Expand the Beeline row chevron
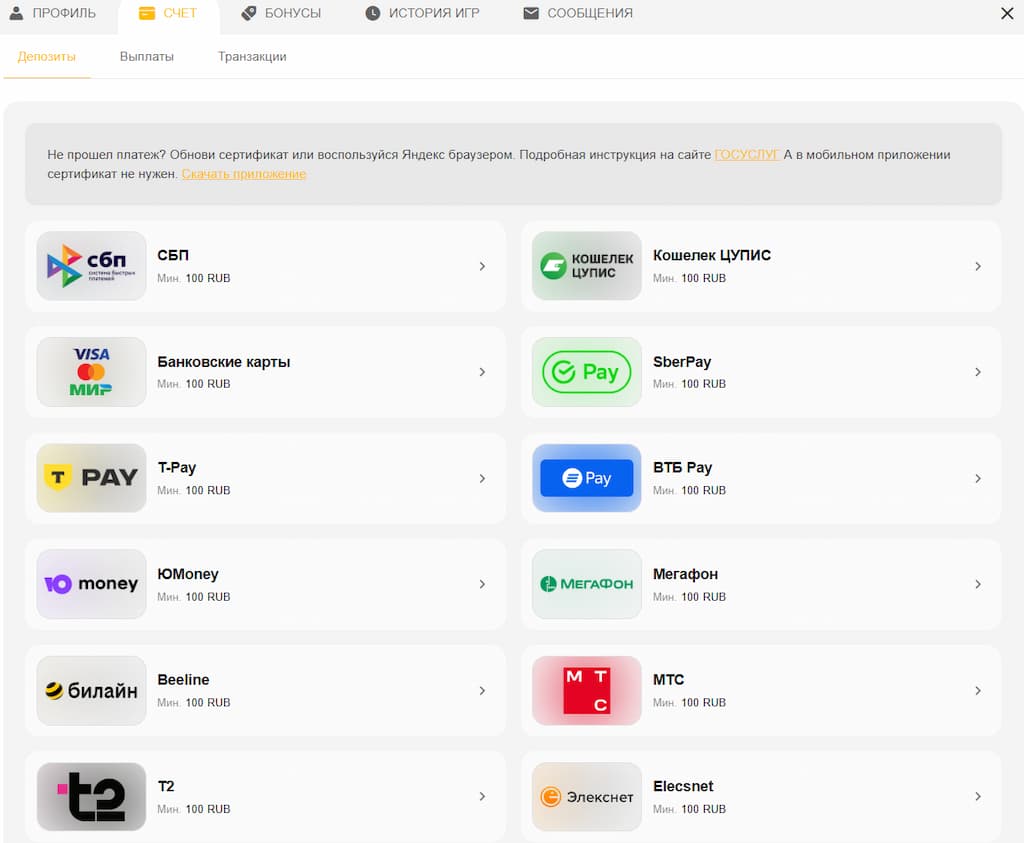This screenshot has height=843, width=1024. (x=482, y=691)
